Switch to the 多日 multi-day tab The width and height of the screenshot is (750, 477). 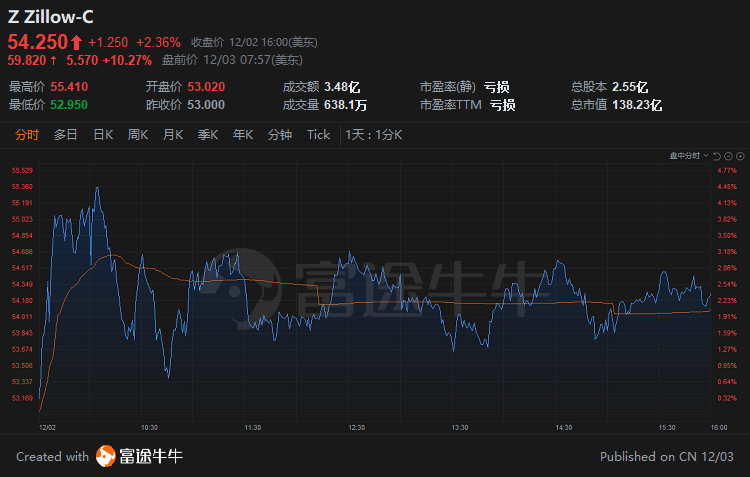click(66, 135)
